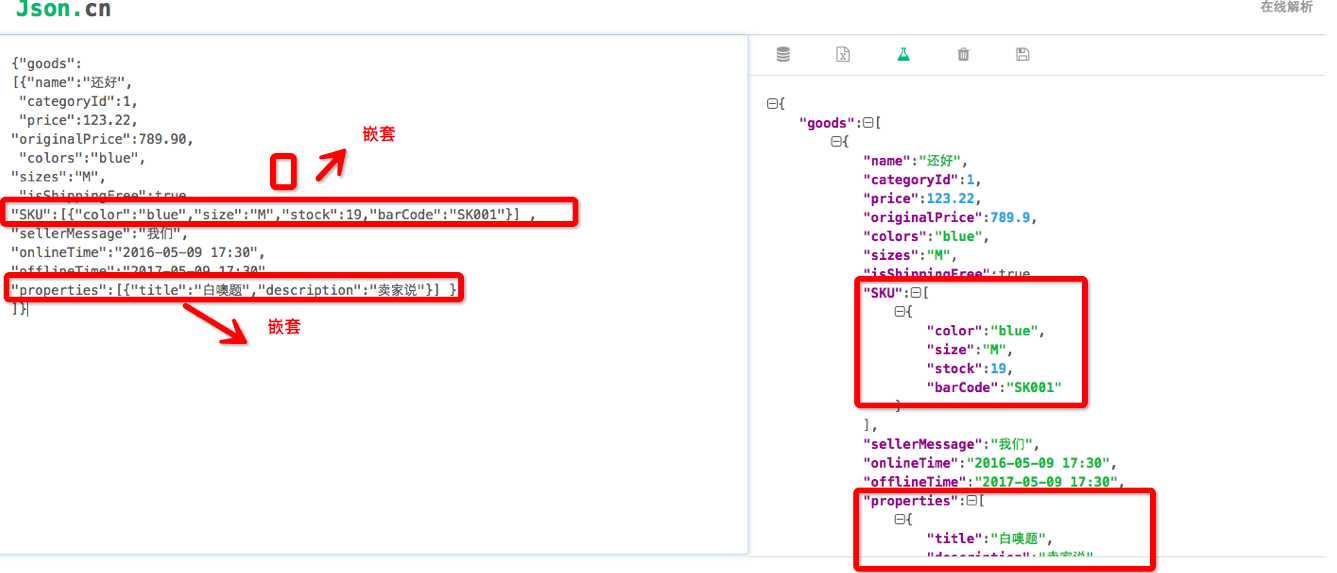This screenshot has height=573, width=1337.
Task: Collapse the "properties" array node
Action: [972, 500]
